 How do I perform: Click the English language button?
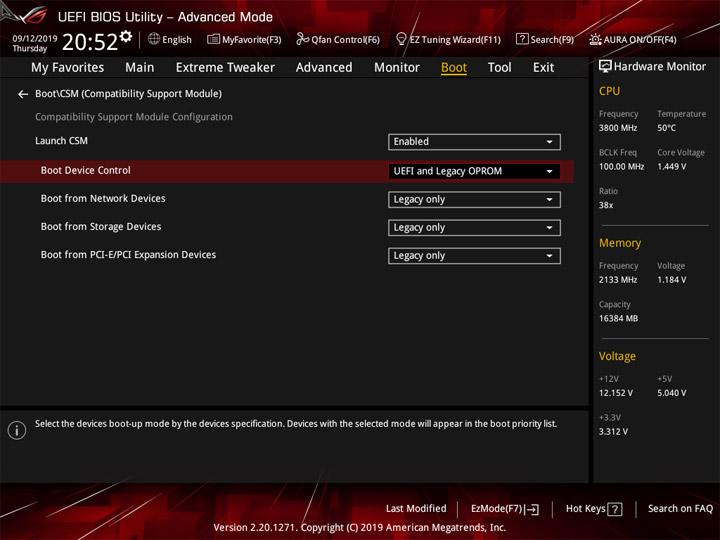(177, 40)
